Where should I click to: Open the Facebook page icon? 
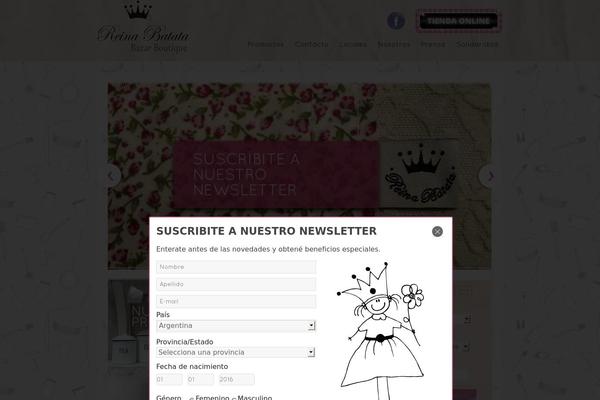[x=396, y=21]
